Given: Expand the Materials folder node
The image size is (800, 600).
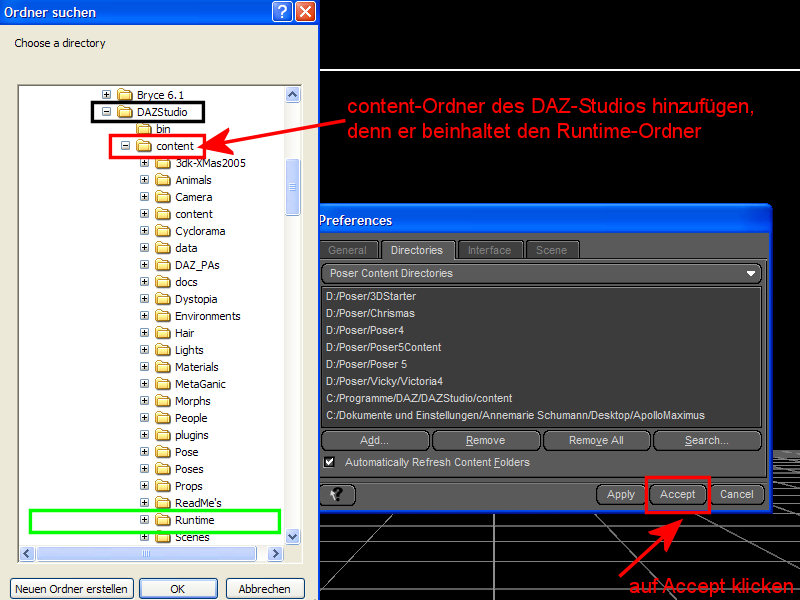Looking at the screenshot, I should 144,366.
